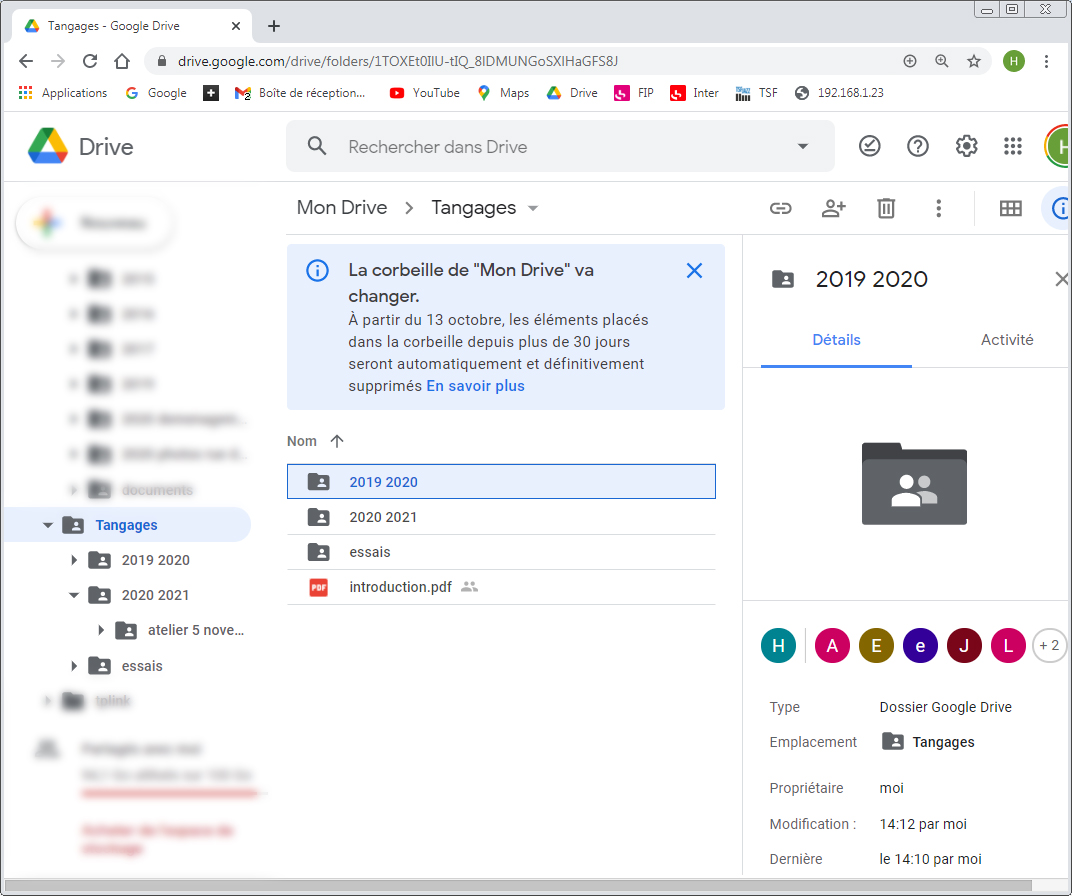Screen dimensions: 1072x896
Task: Click the browser back arrow
Action: pos(26,61)
